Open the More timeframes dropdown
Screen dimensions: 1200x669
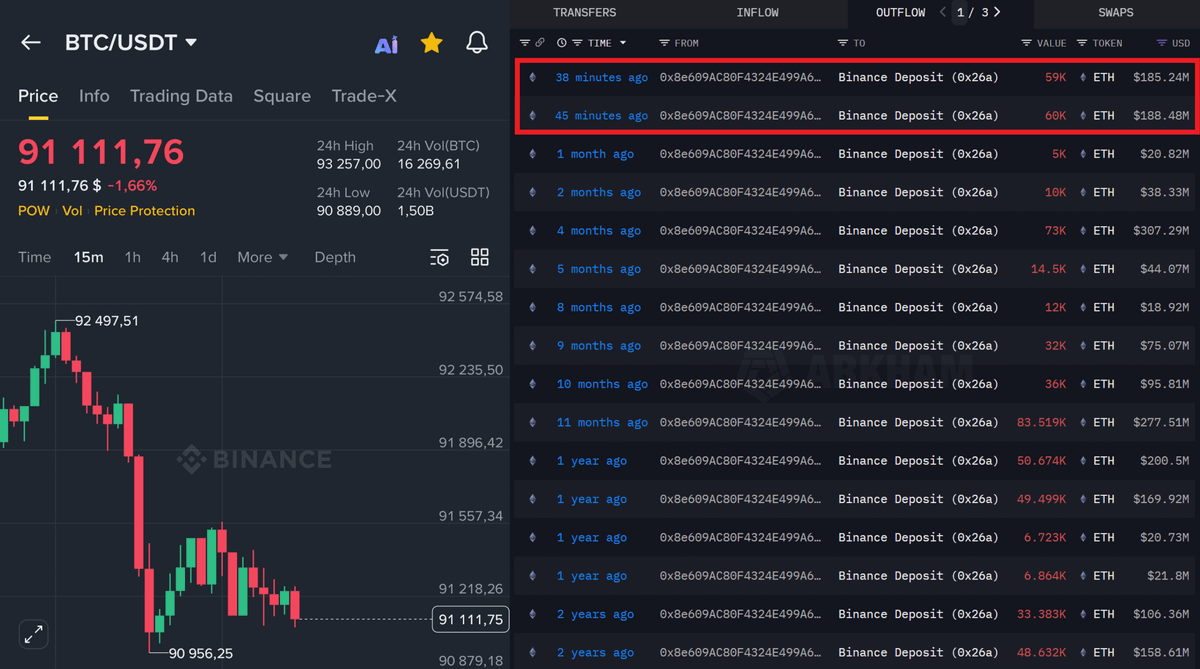point(262,257)
